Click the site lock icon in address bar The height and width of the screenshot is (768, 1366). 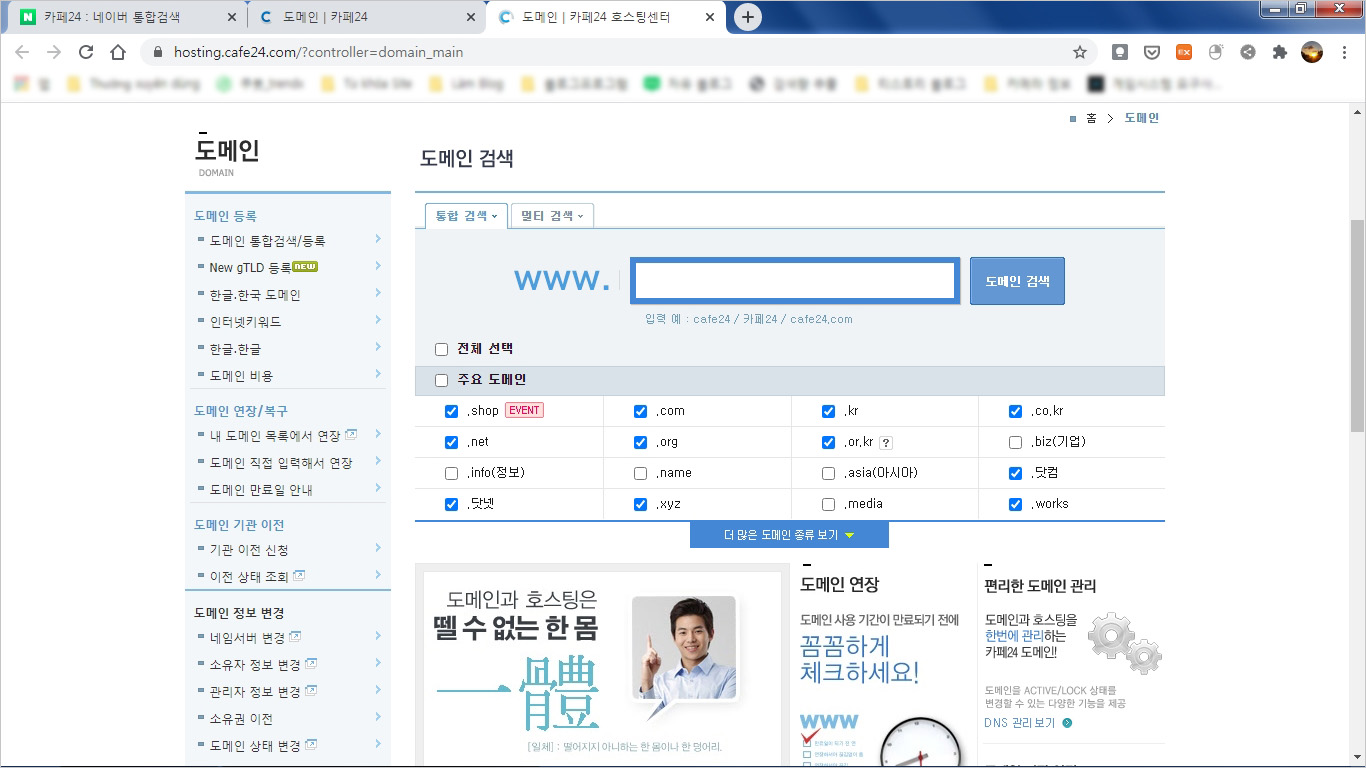pyautogui.click(x=158, y=52)
